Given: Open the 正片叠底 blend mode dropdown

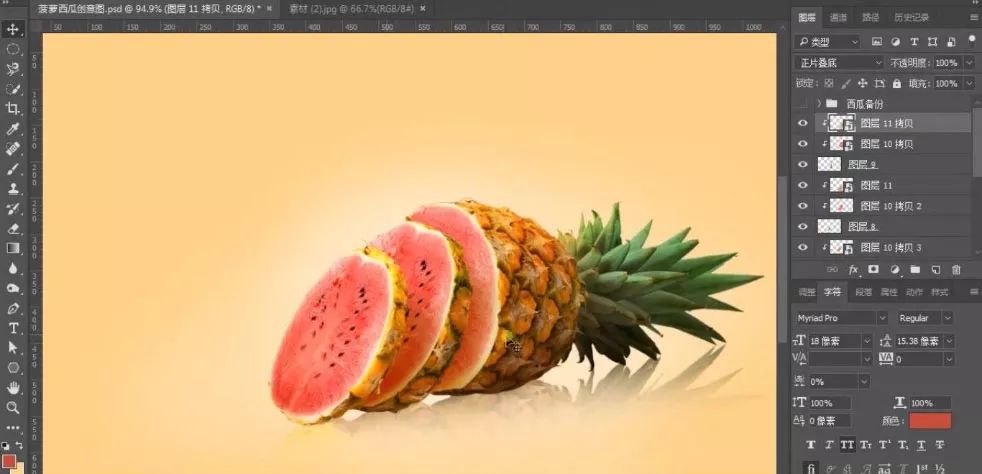Looking at the screenshot, I should [x=840, y=63].
